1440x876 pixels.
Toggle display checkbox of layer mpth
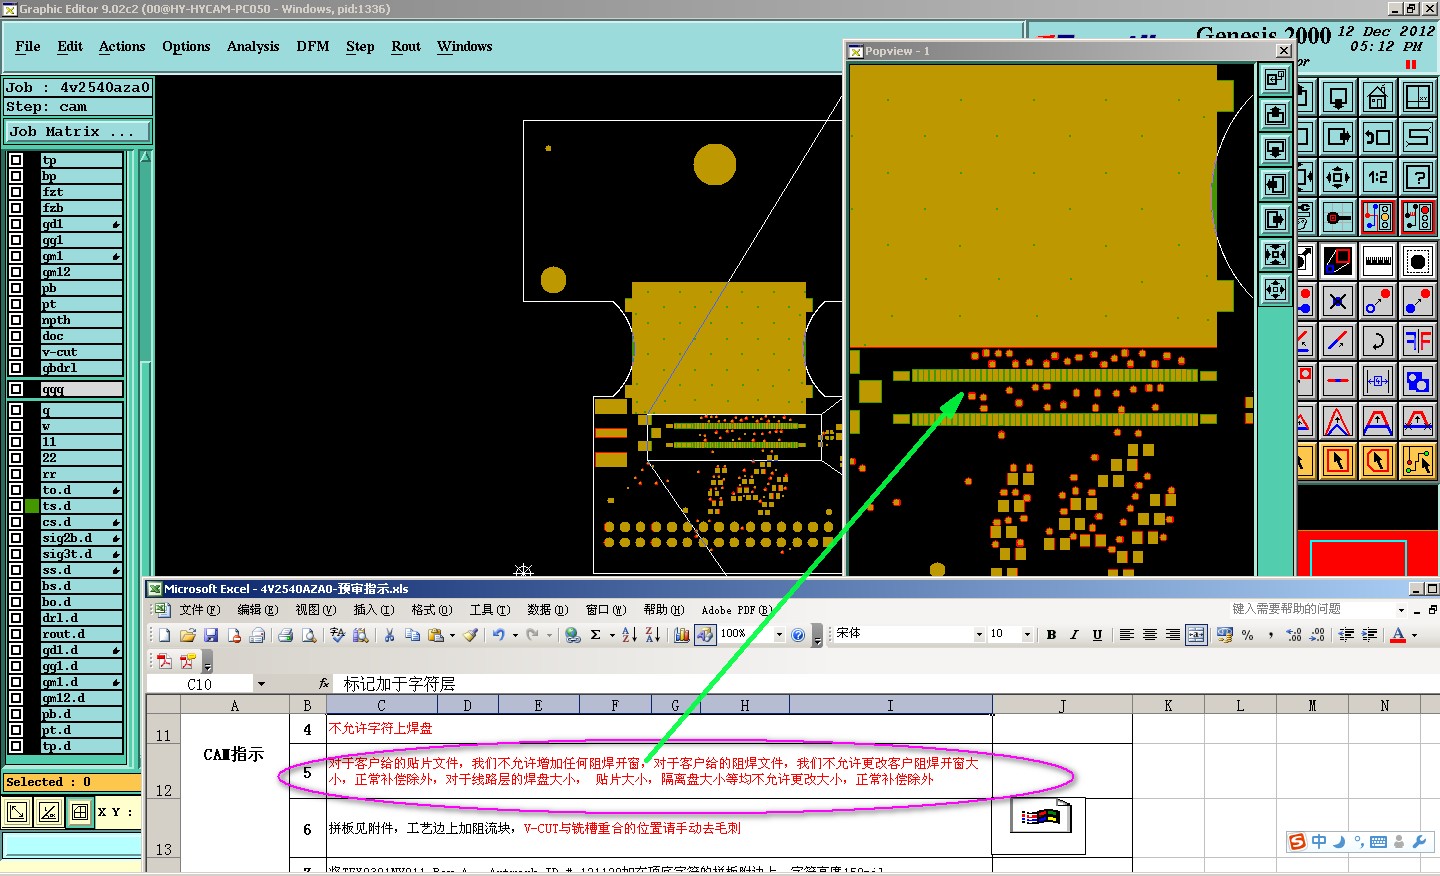pyautogui.click(x=16, y=320)
